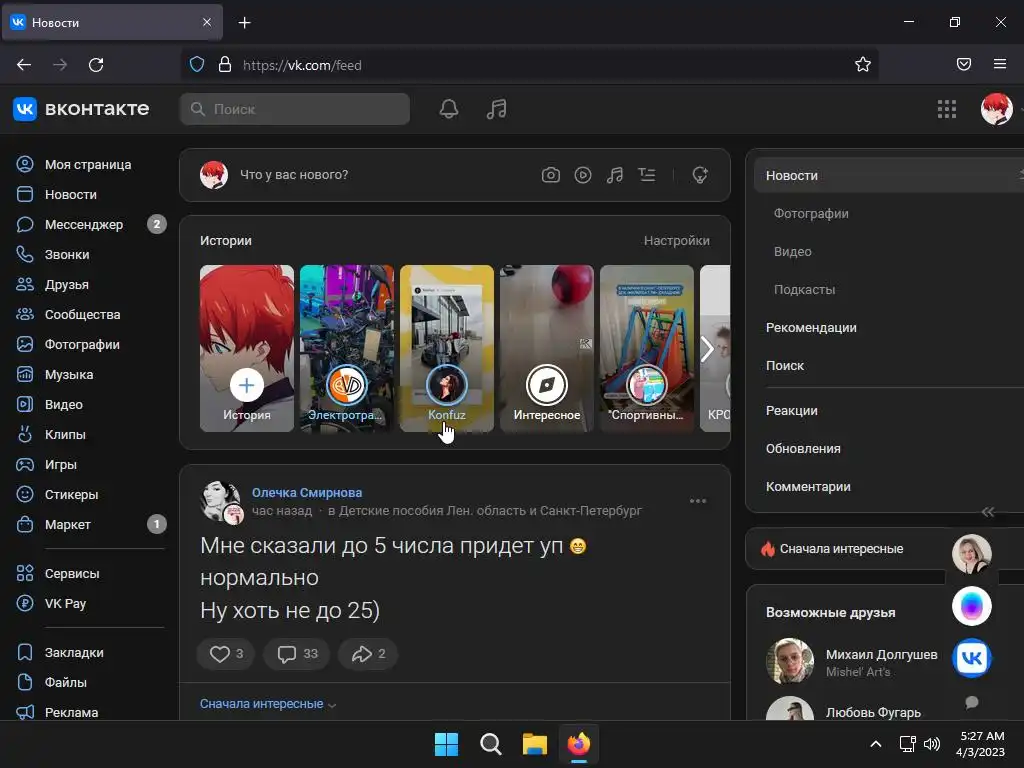Open the article editor icon
The image size is (1024, 768).
click(x=647, y=175)
